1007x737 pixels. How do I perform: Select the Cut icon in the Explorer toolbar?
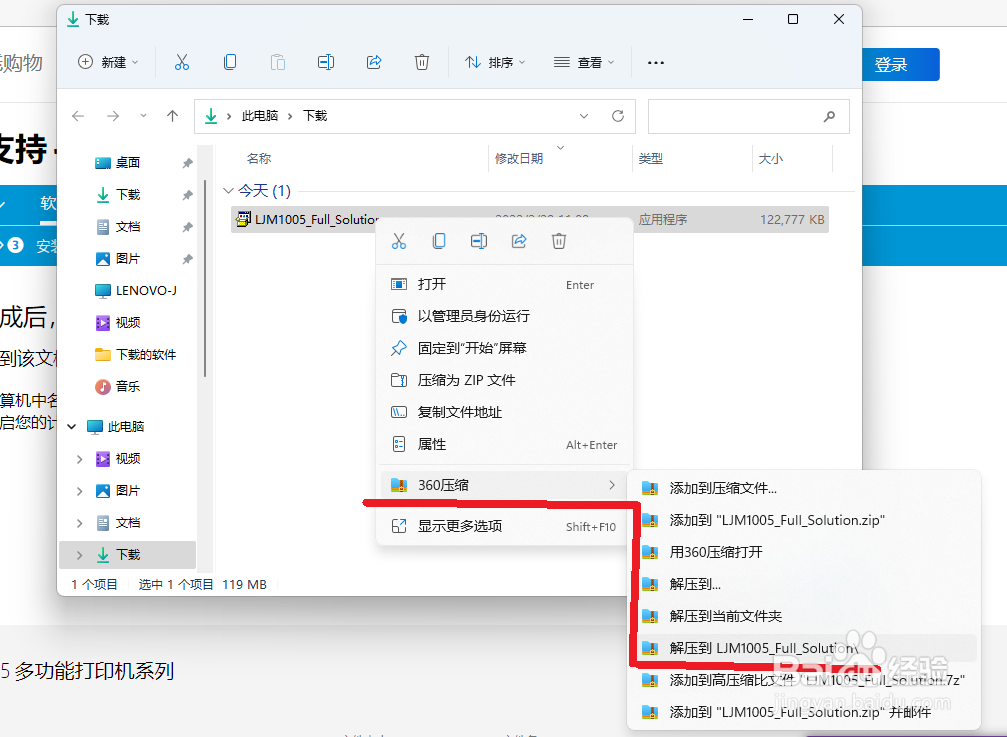click(x=182, y=62)
